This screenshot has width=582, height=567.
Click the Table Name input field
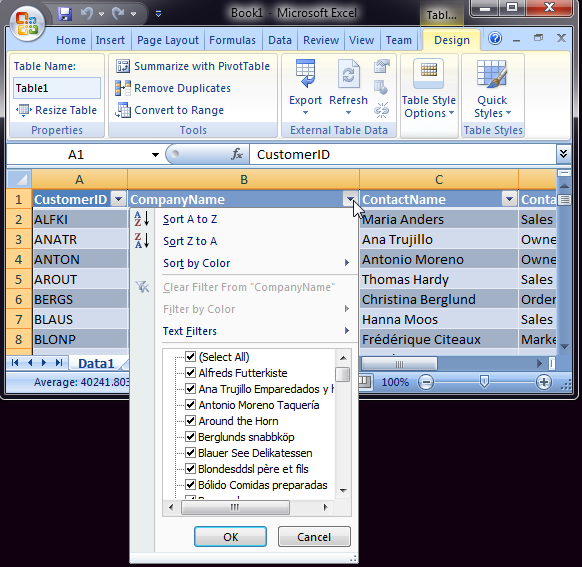point(57,88)
